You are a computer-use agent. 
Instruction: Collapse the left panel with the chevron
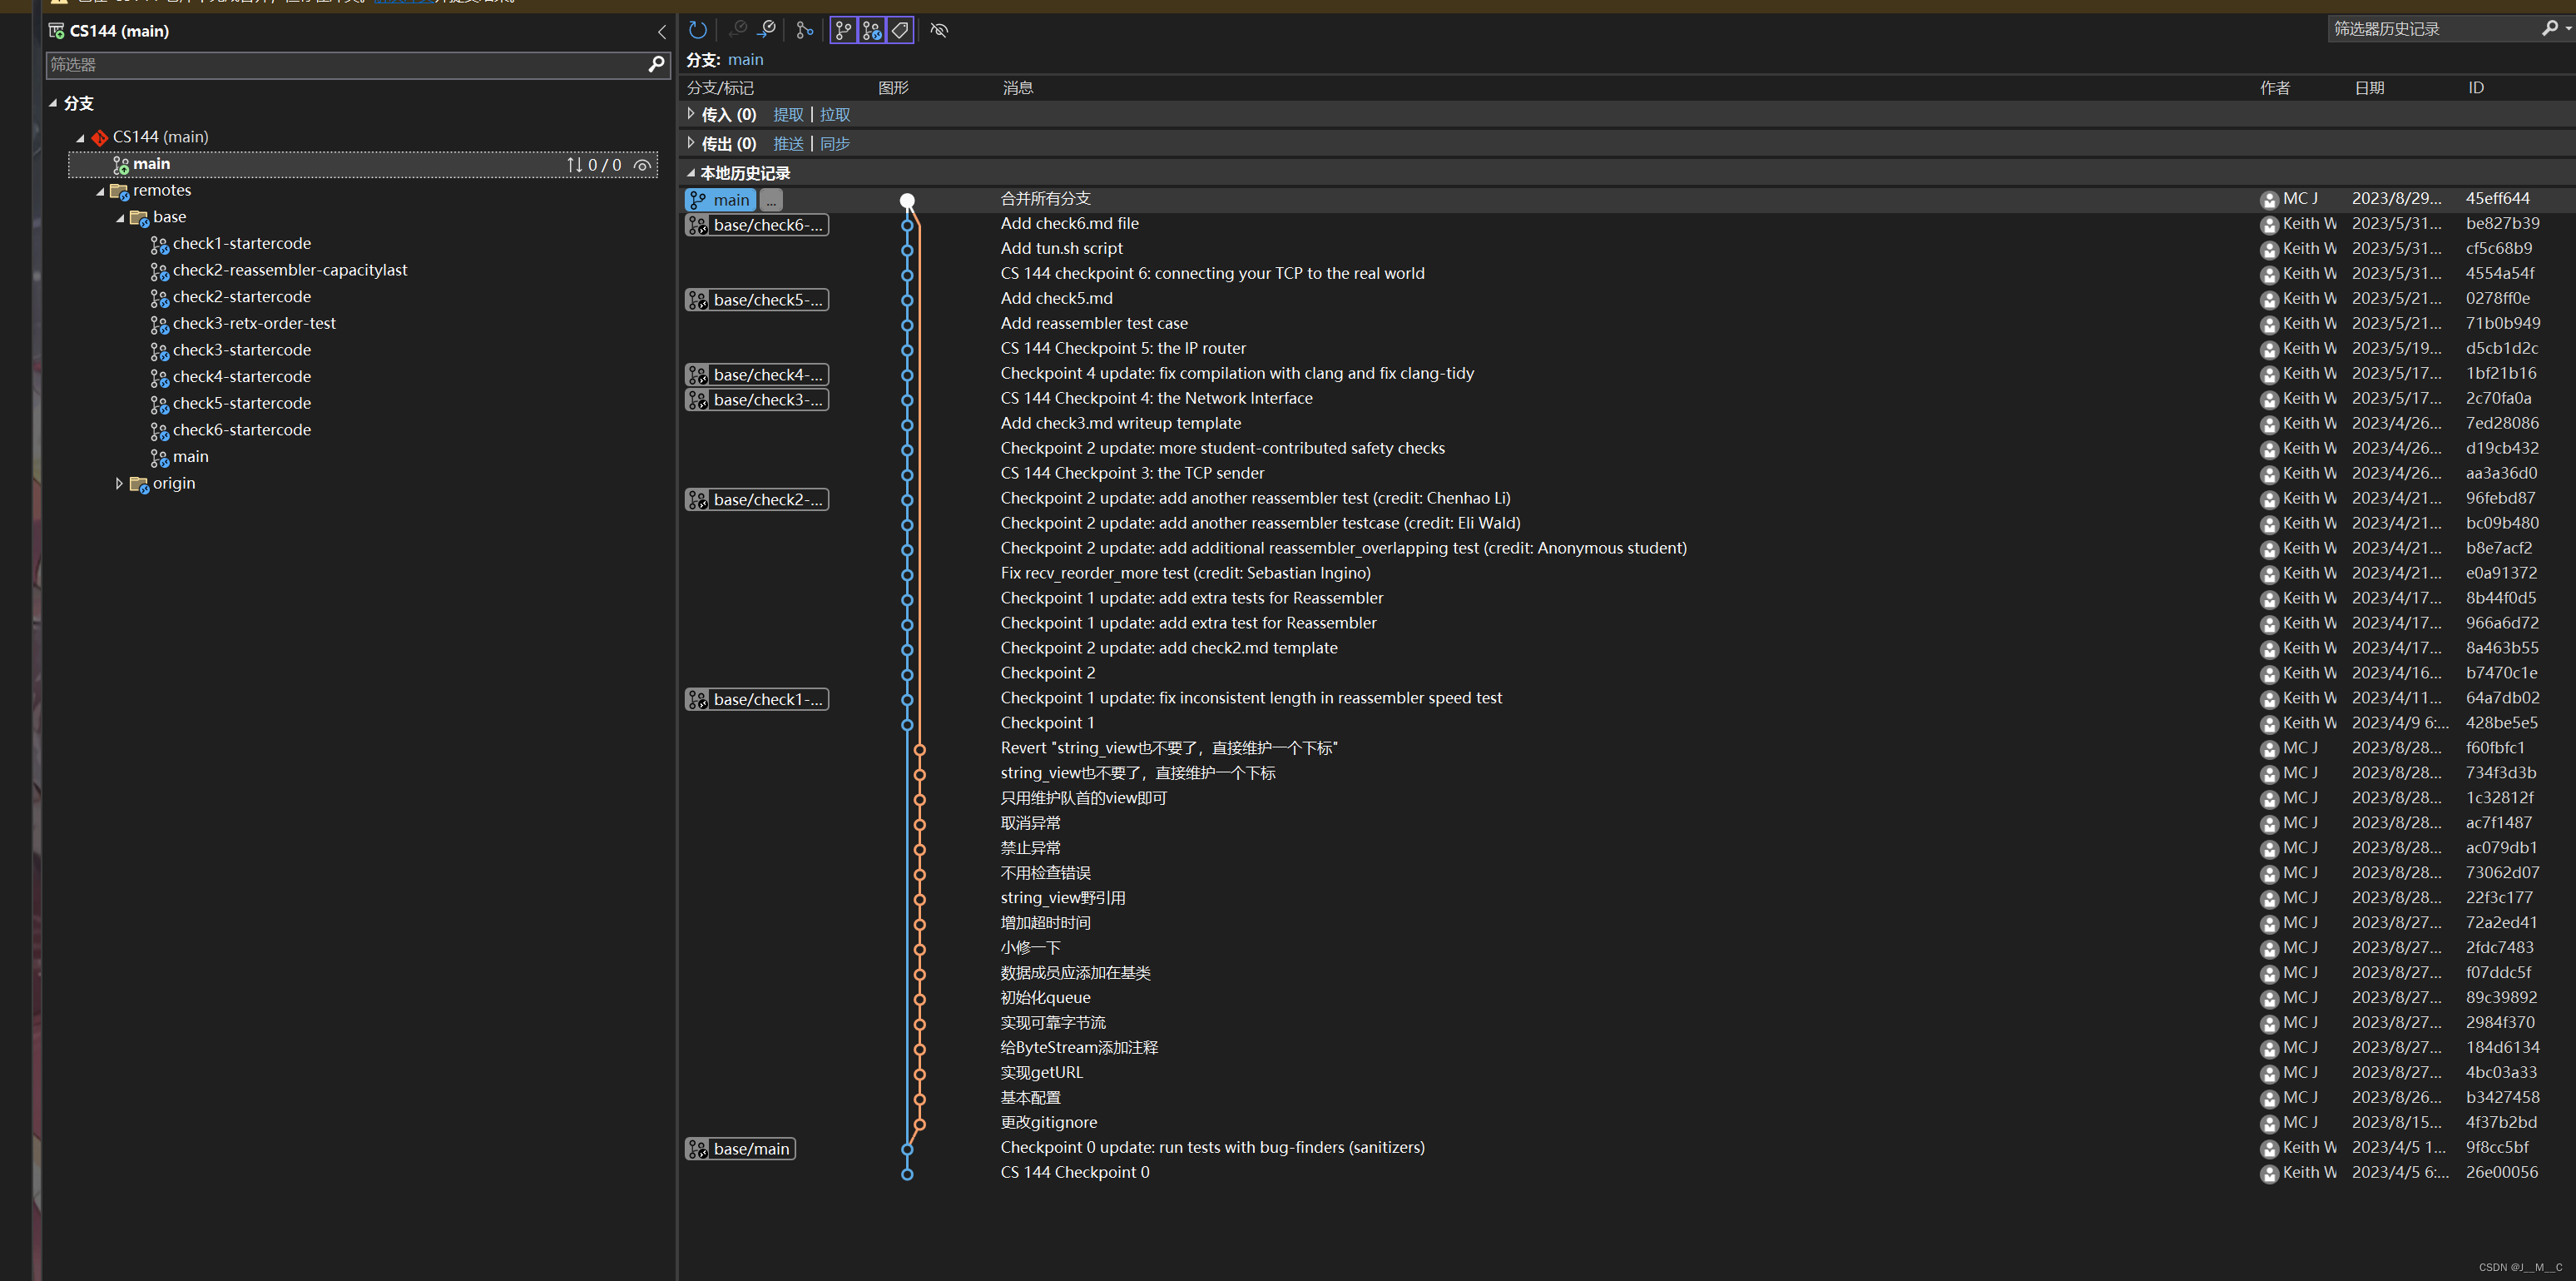point(661,32)
